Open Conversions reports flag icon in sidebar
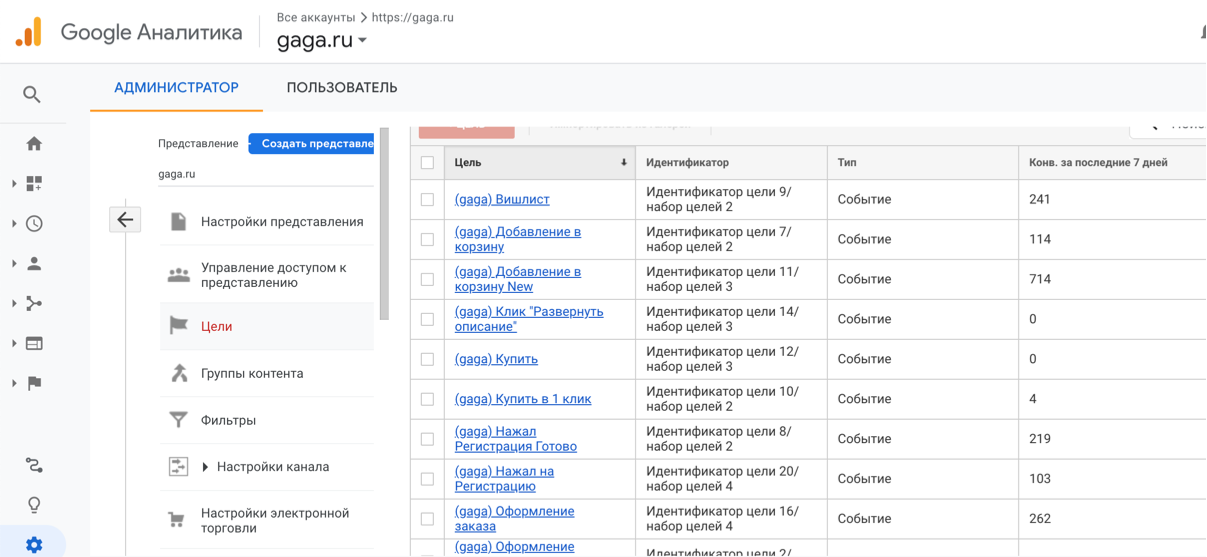This screenshot has height=557, width=1207. 34,383
